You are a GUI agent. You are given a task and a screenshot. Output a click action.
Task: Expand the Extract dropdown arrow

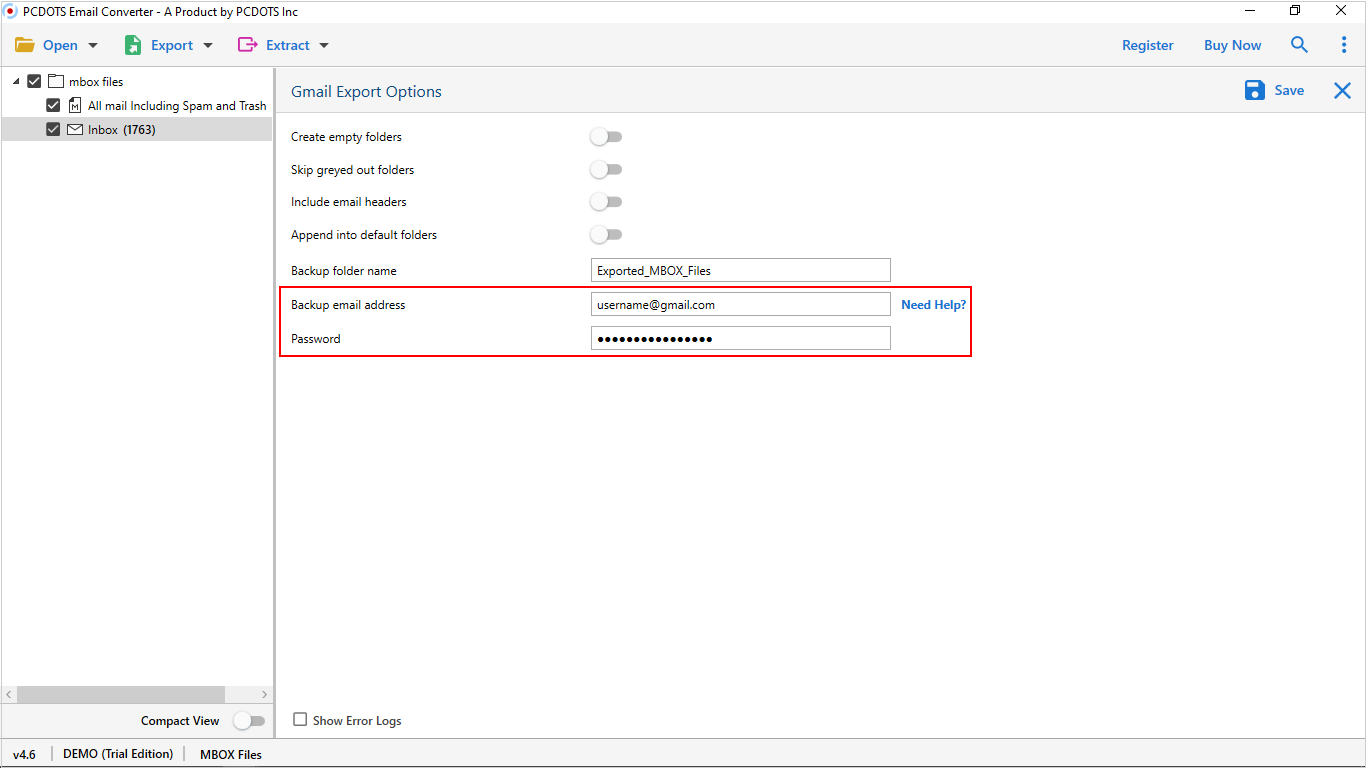pyautogui.click(x=323, y=46)
